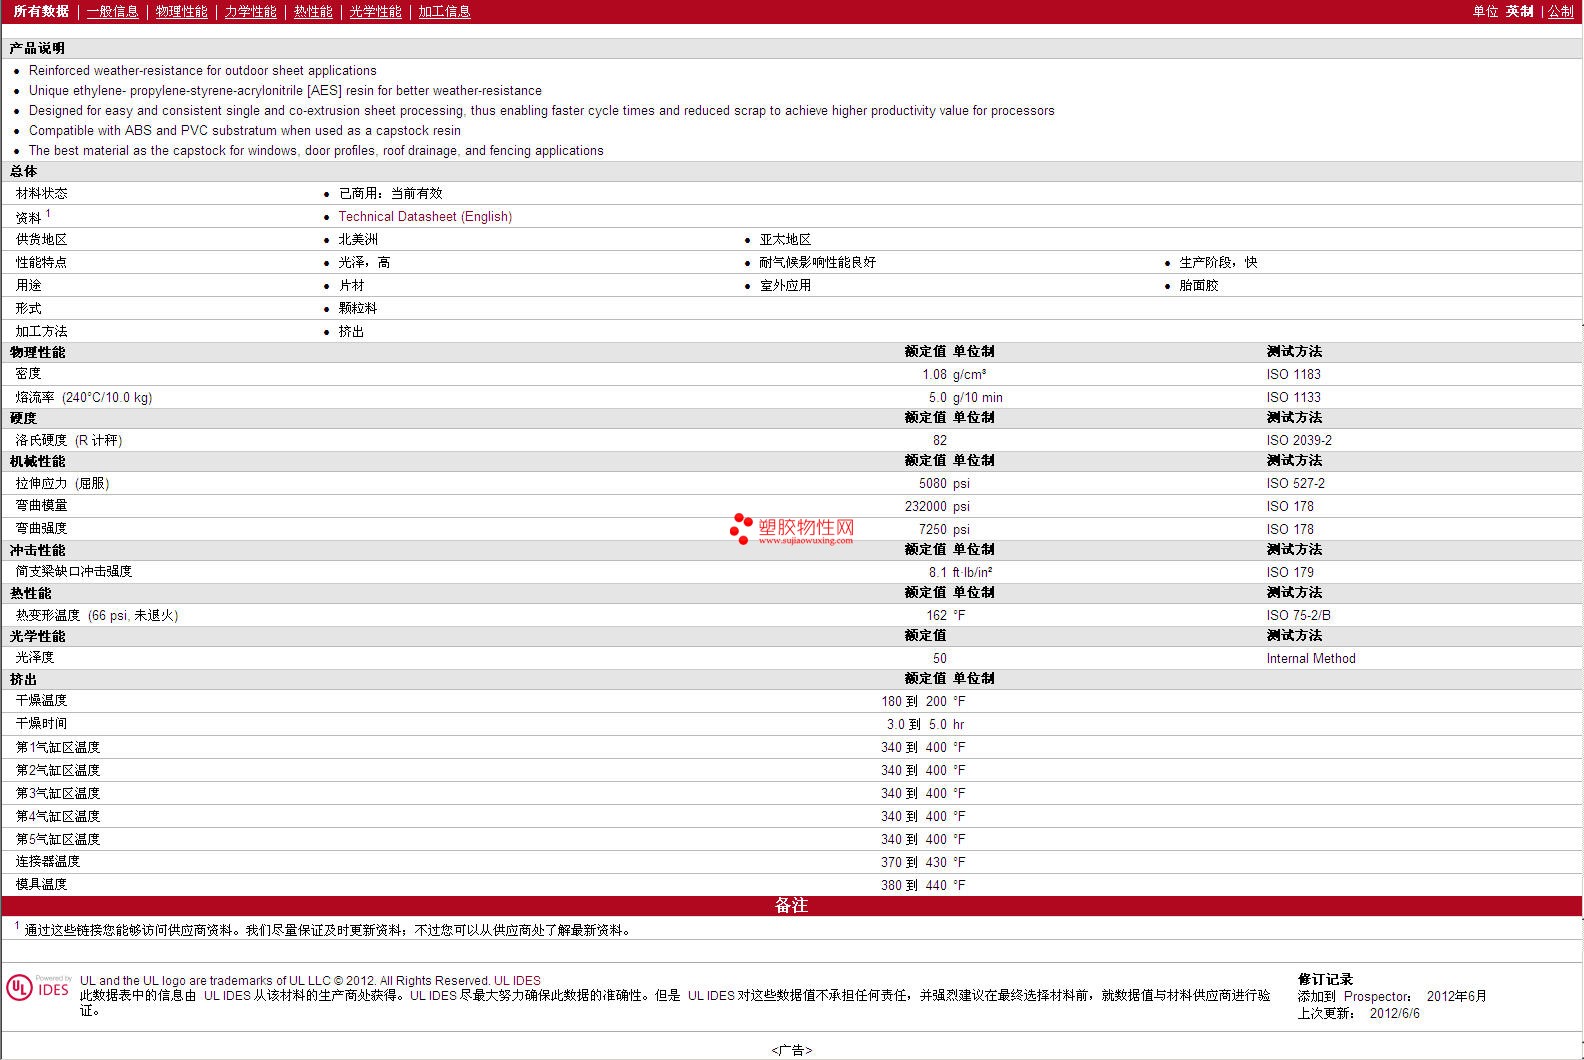Click the UL IDES logo icon
Image resolution: width=1584 pixels, height=1060 pixels.
(x=38, y=987)
